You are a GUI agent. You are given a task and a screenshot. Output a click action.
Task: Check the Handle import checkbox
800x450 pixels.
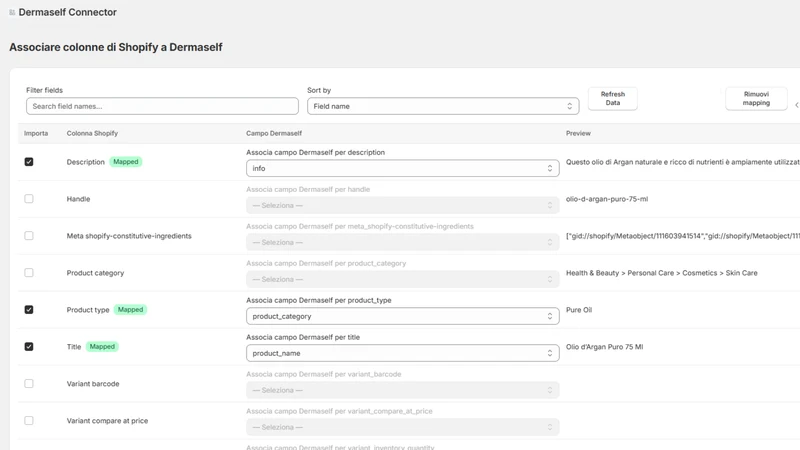[29, 198]
